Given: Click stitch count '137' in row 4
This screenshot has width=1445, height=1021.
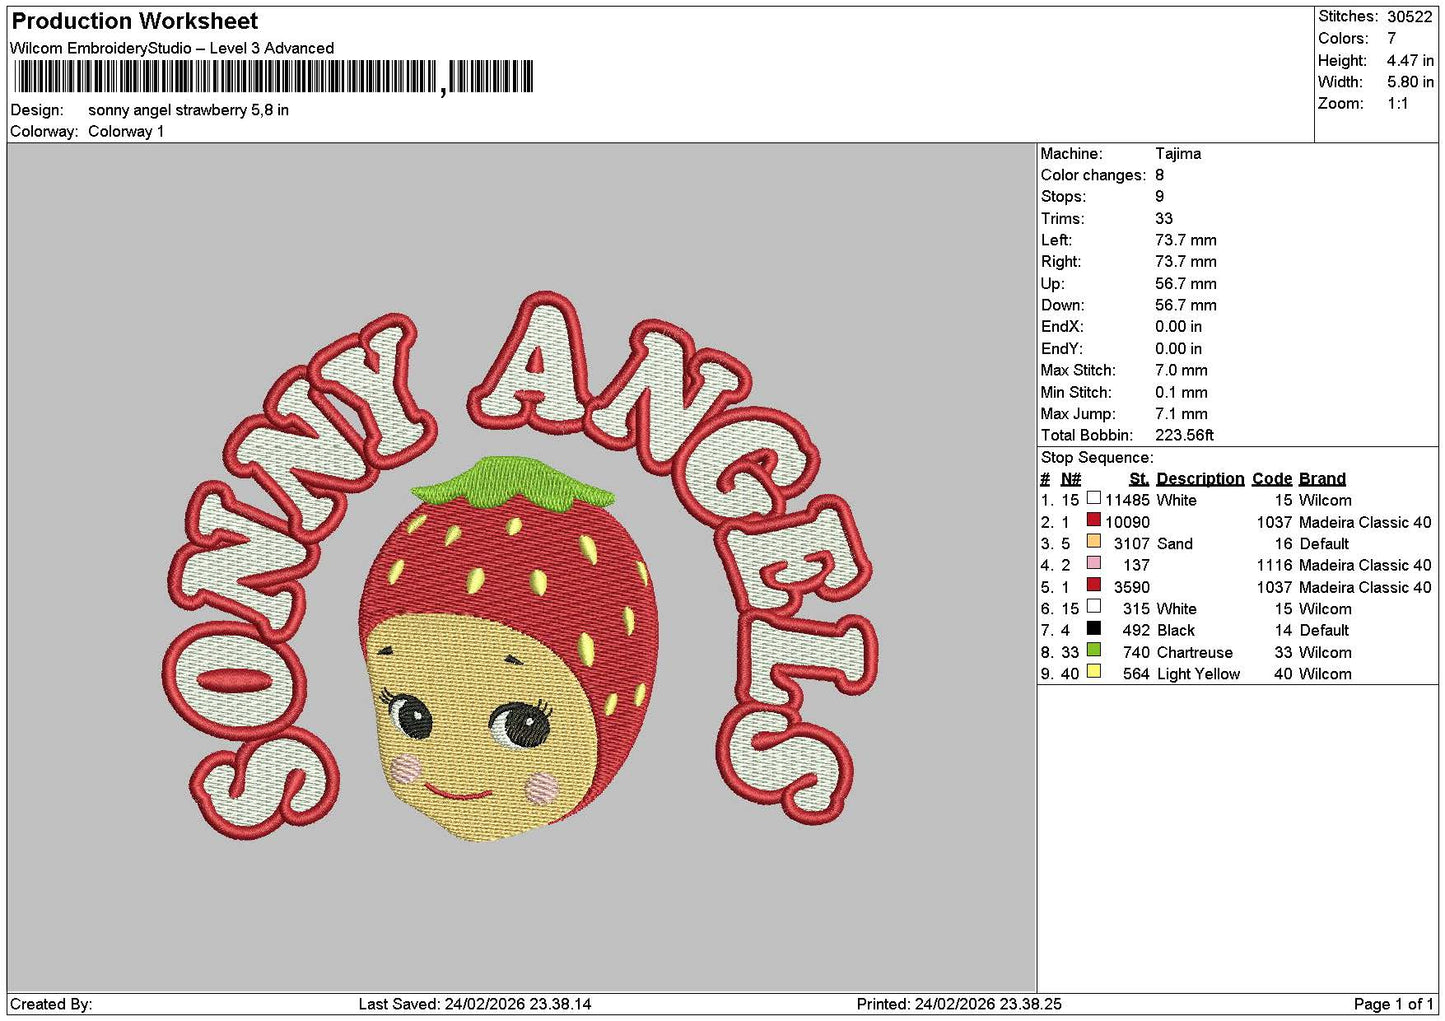Looking at the screenshot, I should 1136,565.
